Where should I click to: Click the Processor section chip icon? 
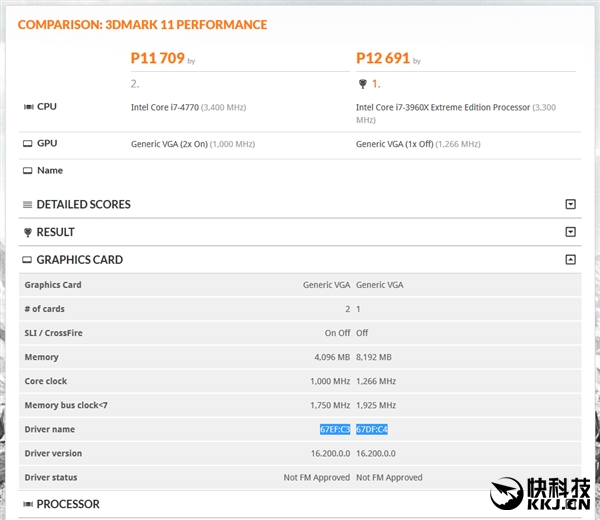tap(28, 504)
